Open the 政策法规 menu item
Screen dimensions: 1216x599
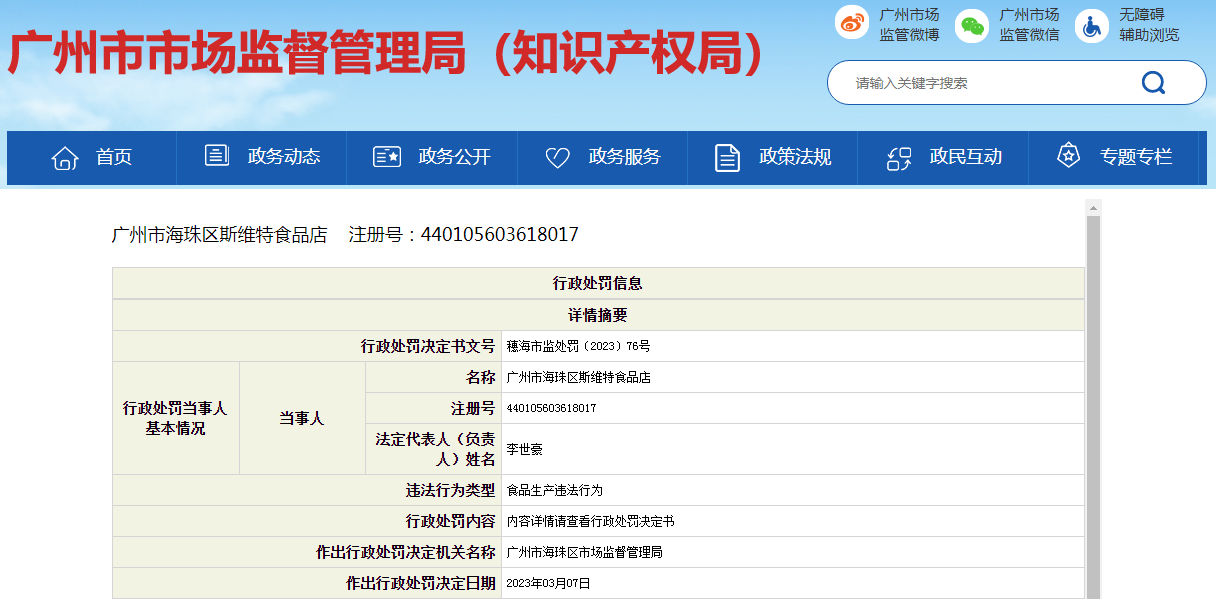(773, 157)
